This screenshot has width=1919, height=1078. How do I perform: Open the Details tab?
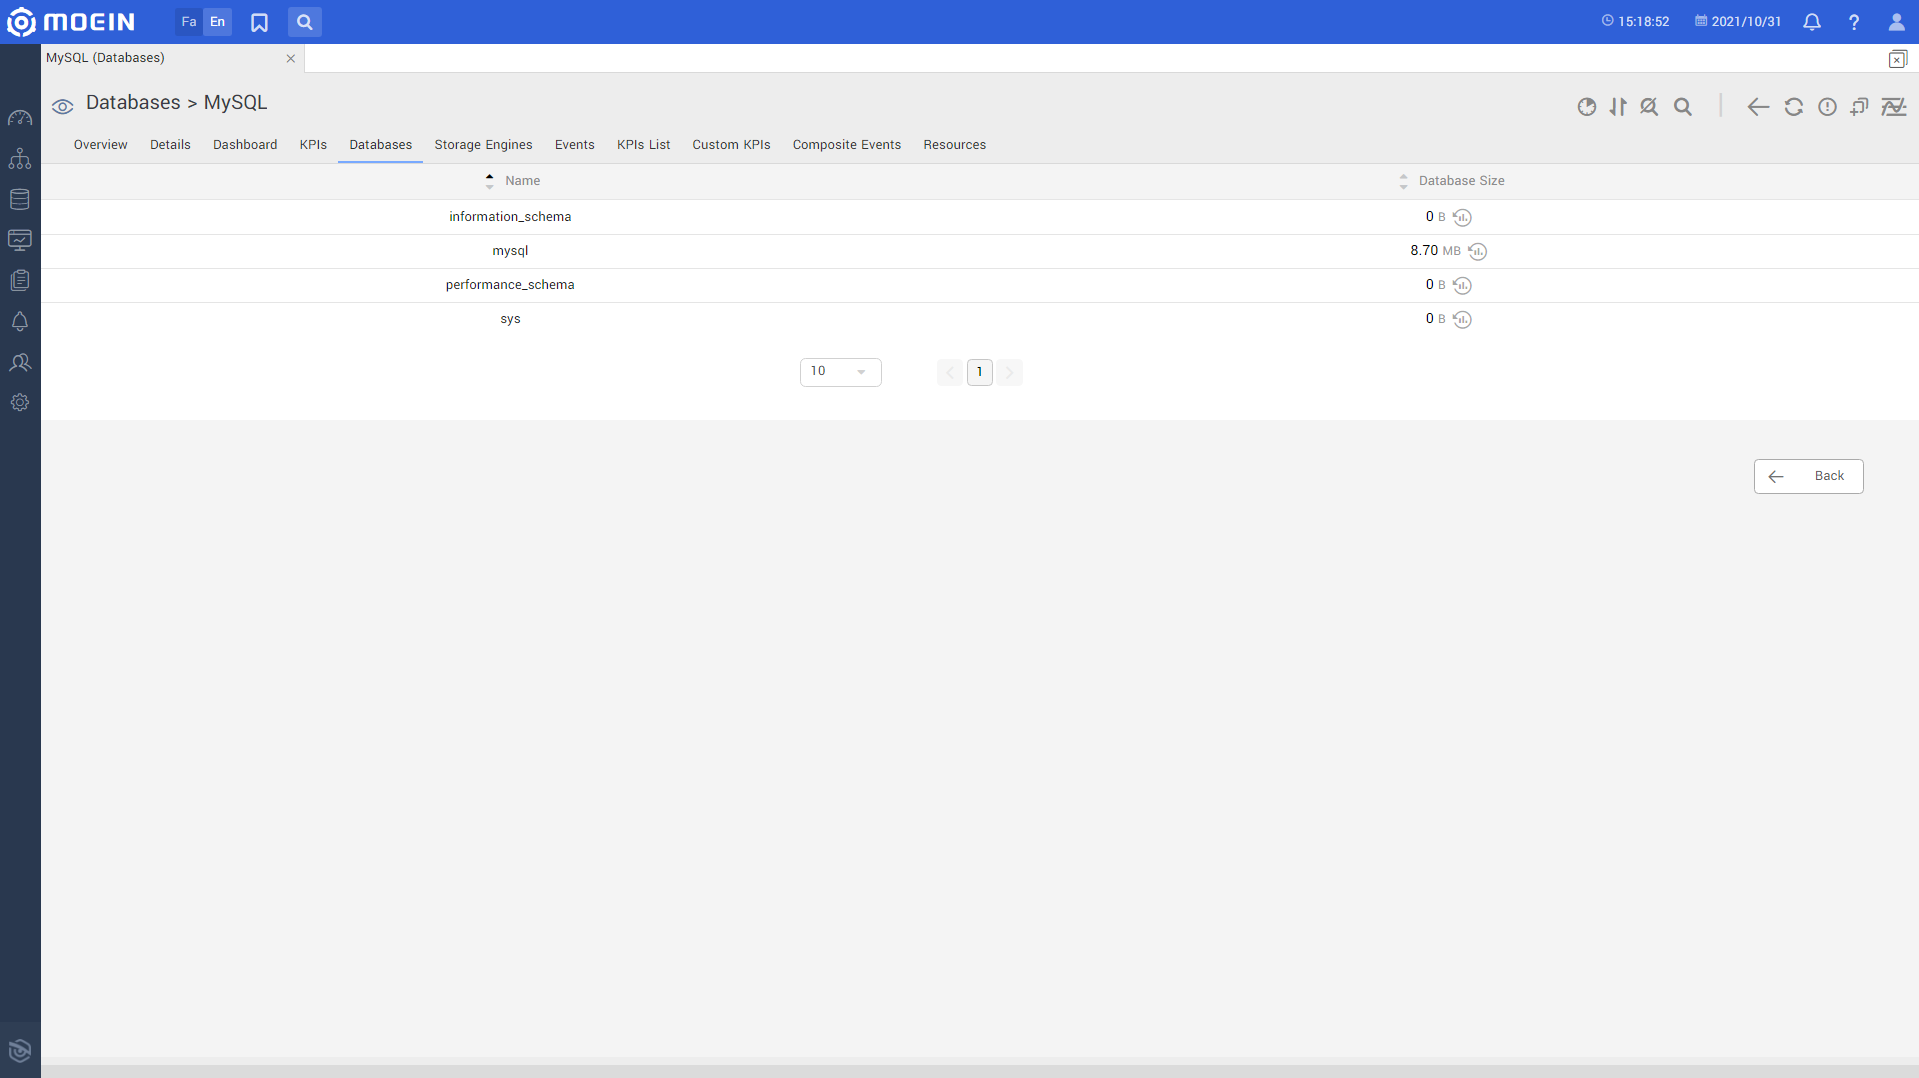click(170, 145)
